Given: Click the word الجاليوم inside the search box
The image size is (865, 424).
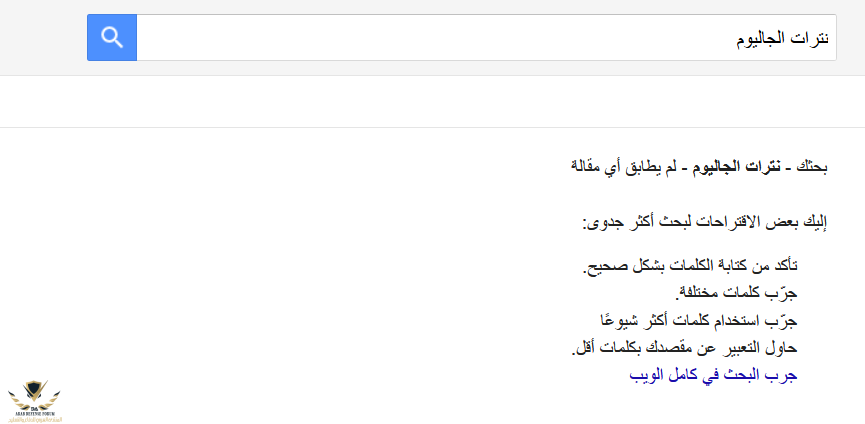Looking at the screenshot, I should pyautogui.click(x=765, y=39).
